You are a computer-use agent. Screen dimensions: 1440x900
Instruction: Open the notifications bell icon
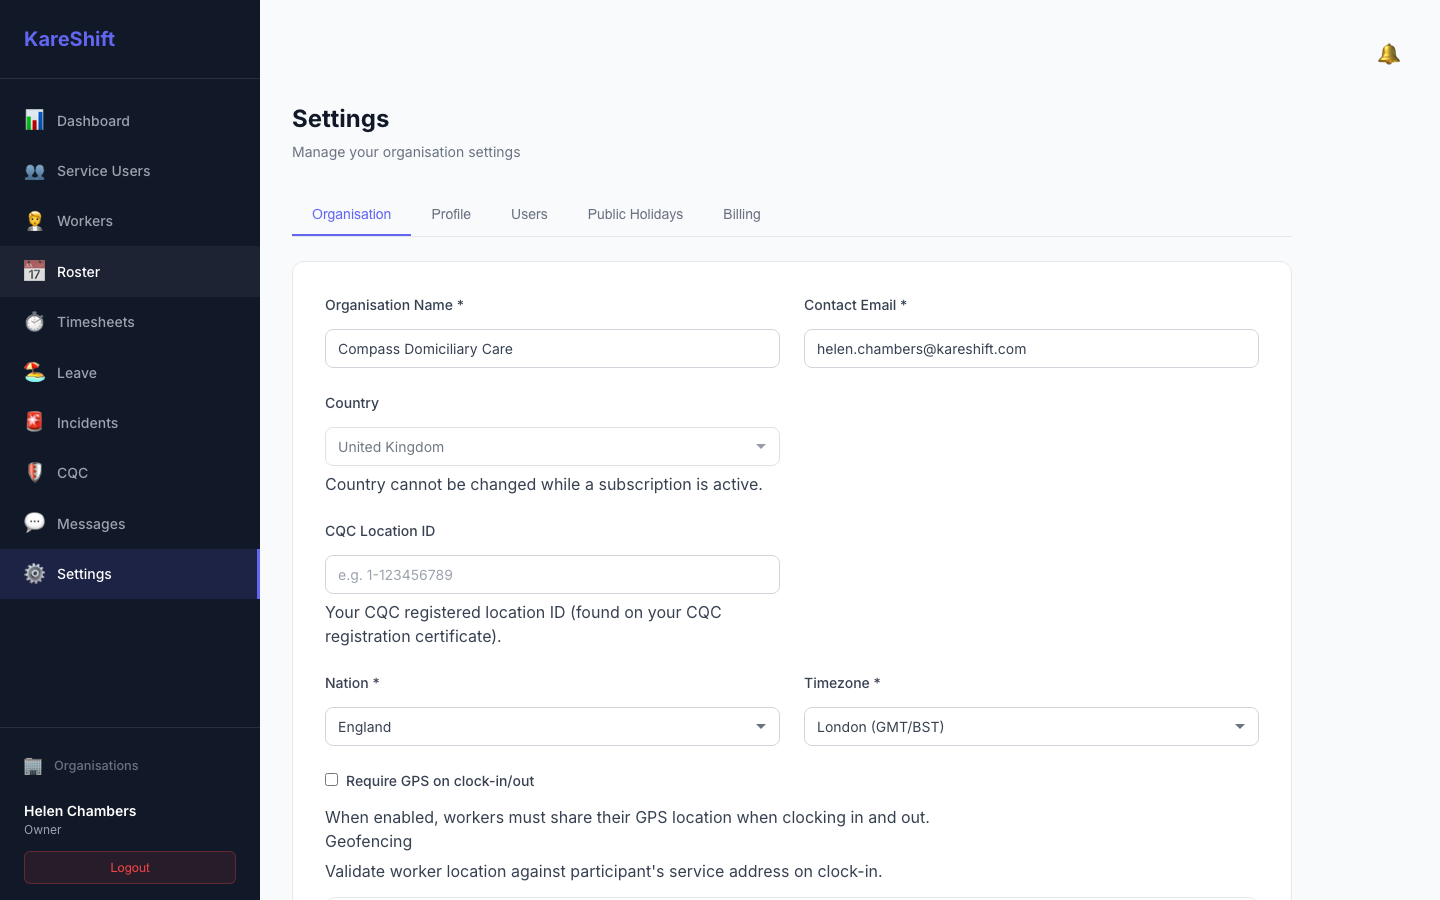1388,54
